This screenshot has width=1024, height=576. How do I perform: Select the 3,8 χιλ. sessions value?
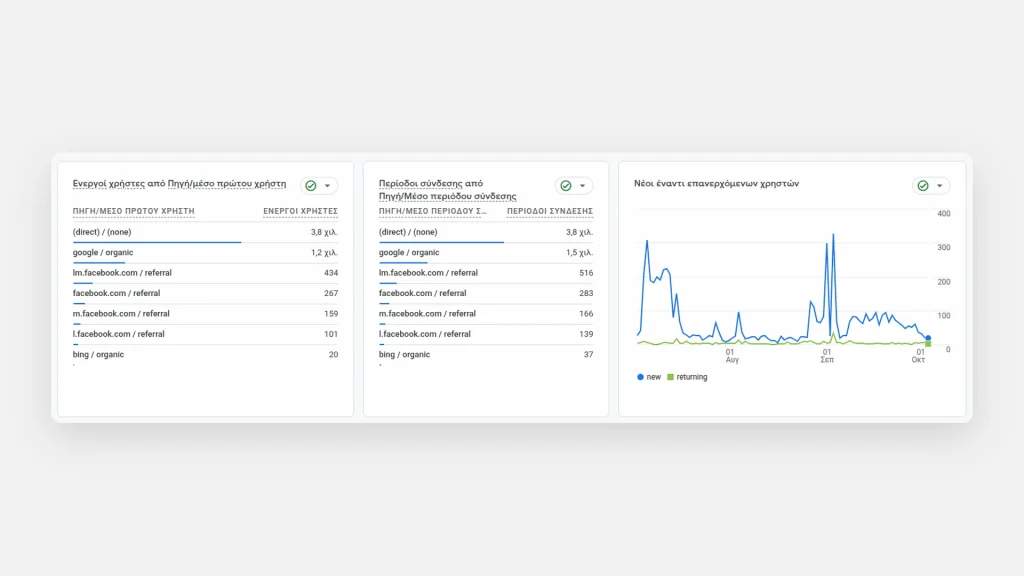579,232
